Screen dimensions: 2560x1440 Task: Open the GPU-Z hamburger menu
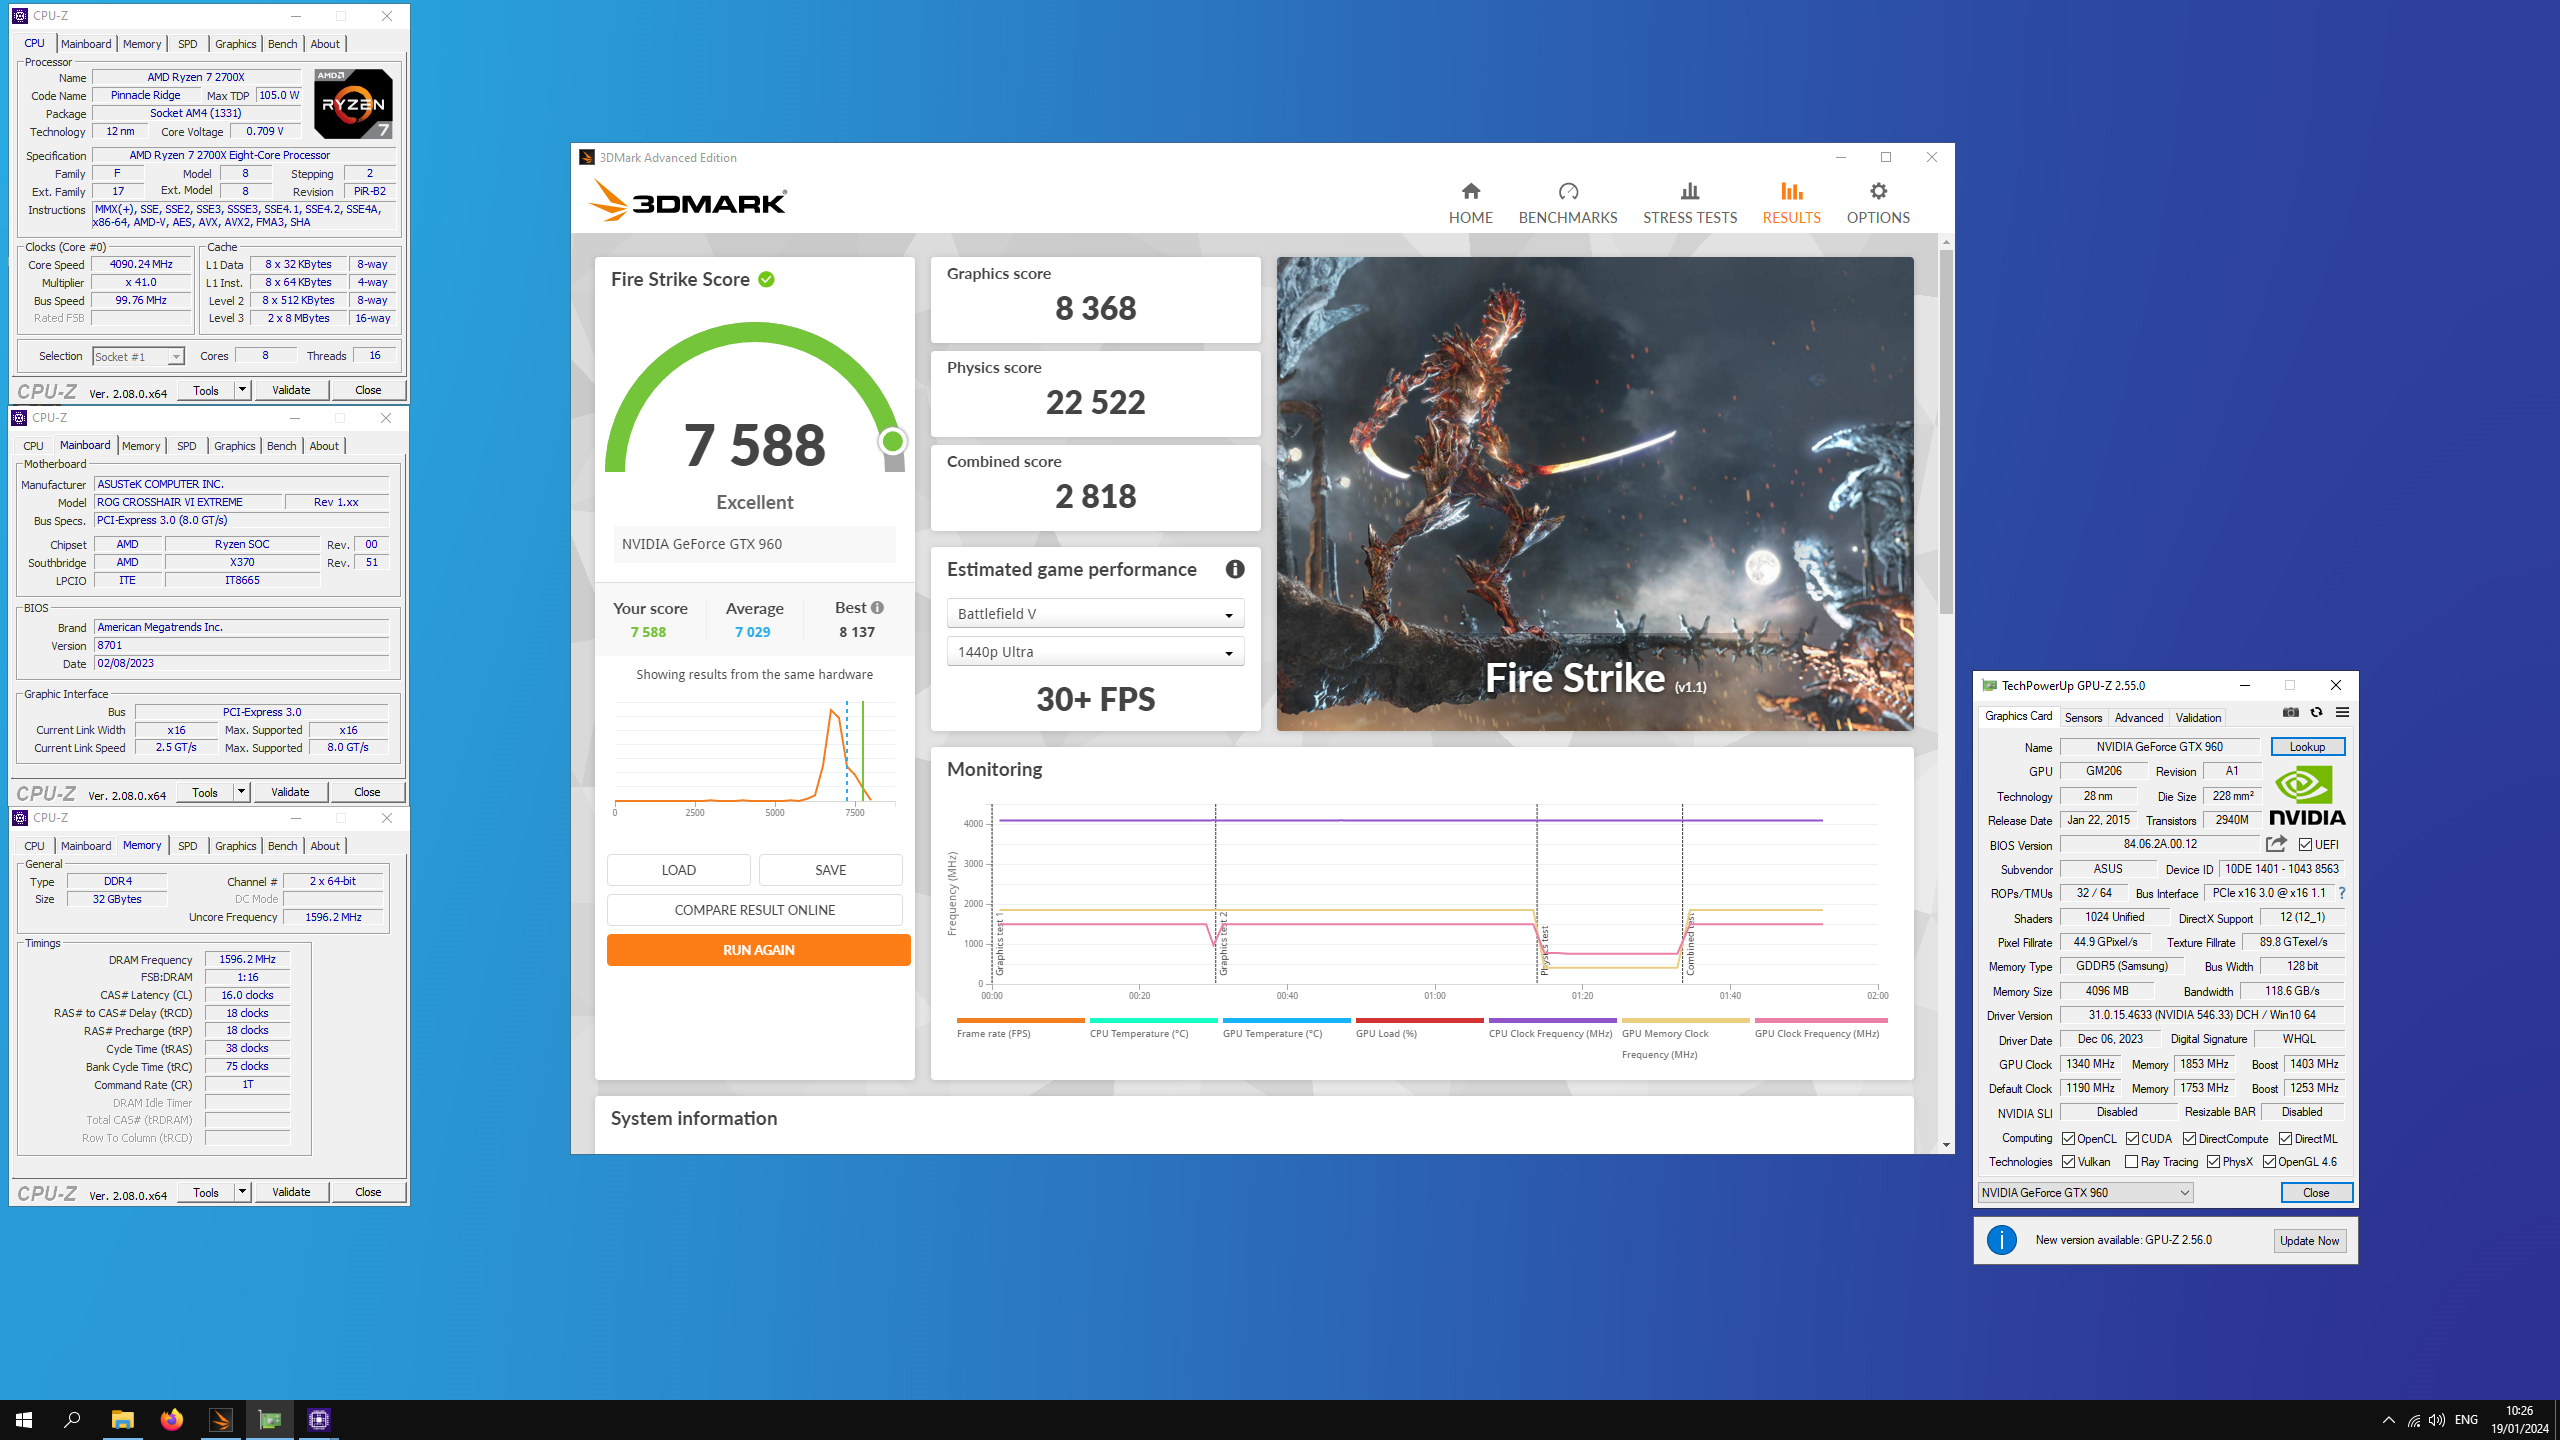(x=2342, y=712)
